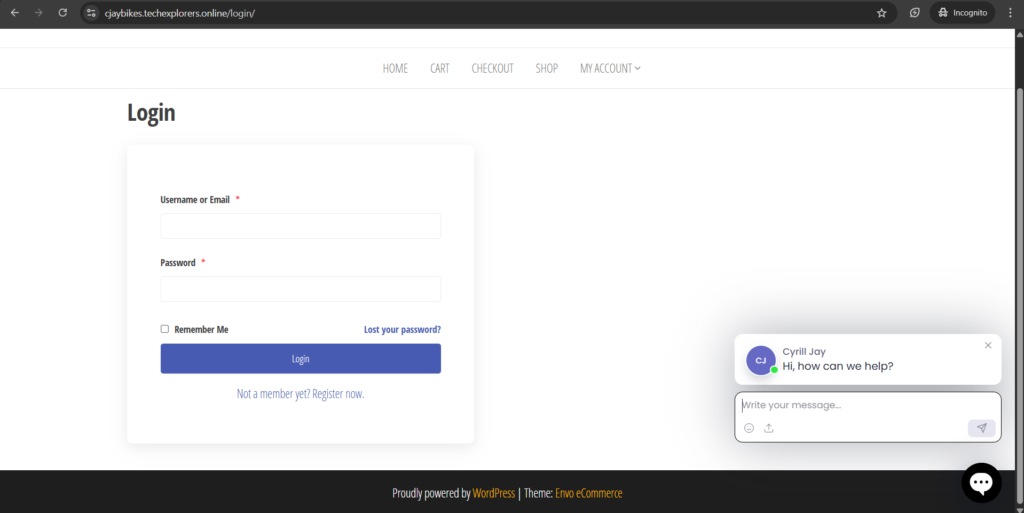1024x513 pixels.
Task: Send the chat message with paper plane
Action: click(981, 428)
